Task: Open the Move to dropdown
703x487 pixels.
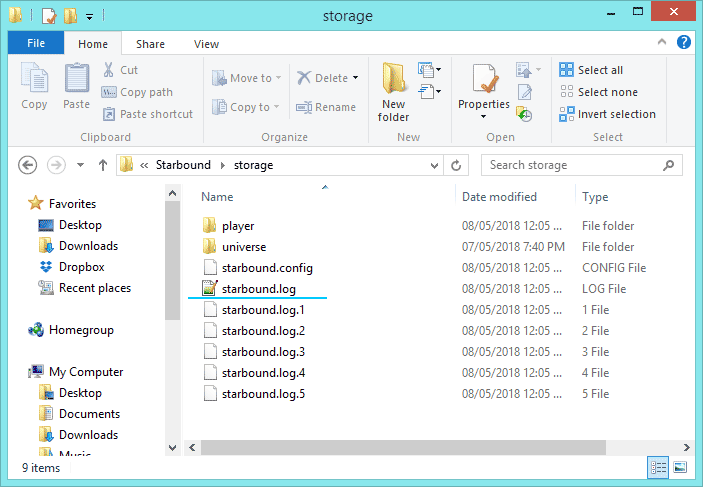Action: pyautogui.click(x=247, y=78)
